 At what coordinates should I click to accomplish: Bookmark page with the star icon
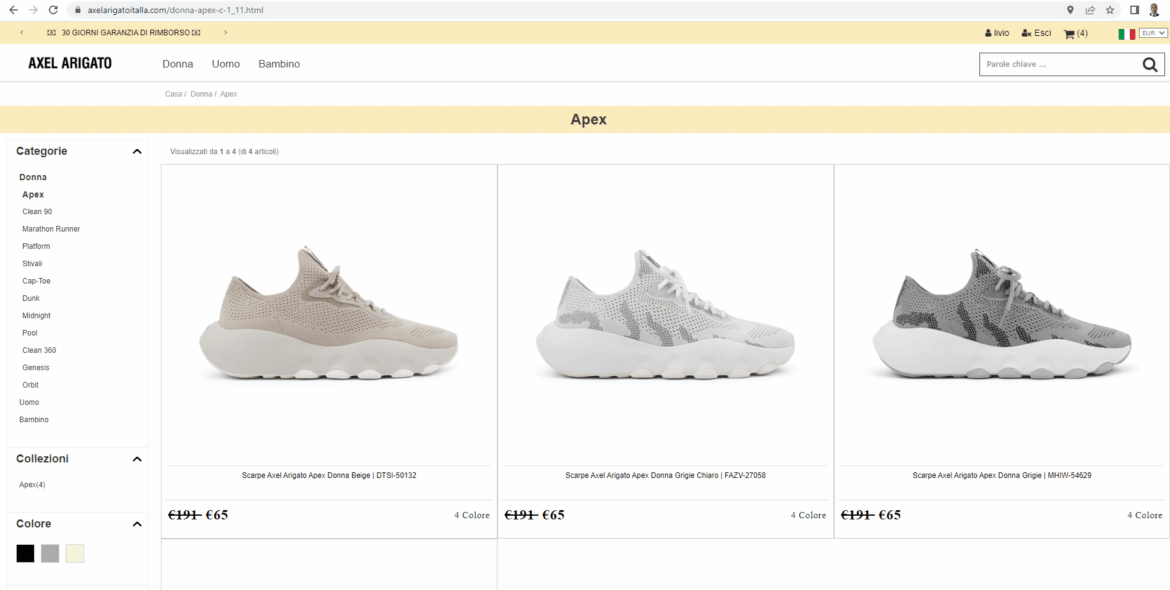tap(1110, 10)
